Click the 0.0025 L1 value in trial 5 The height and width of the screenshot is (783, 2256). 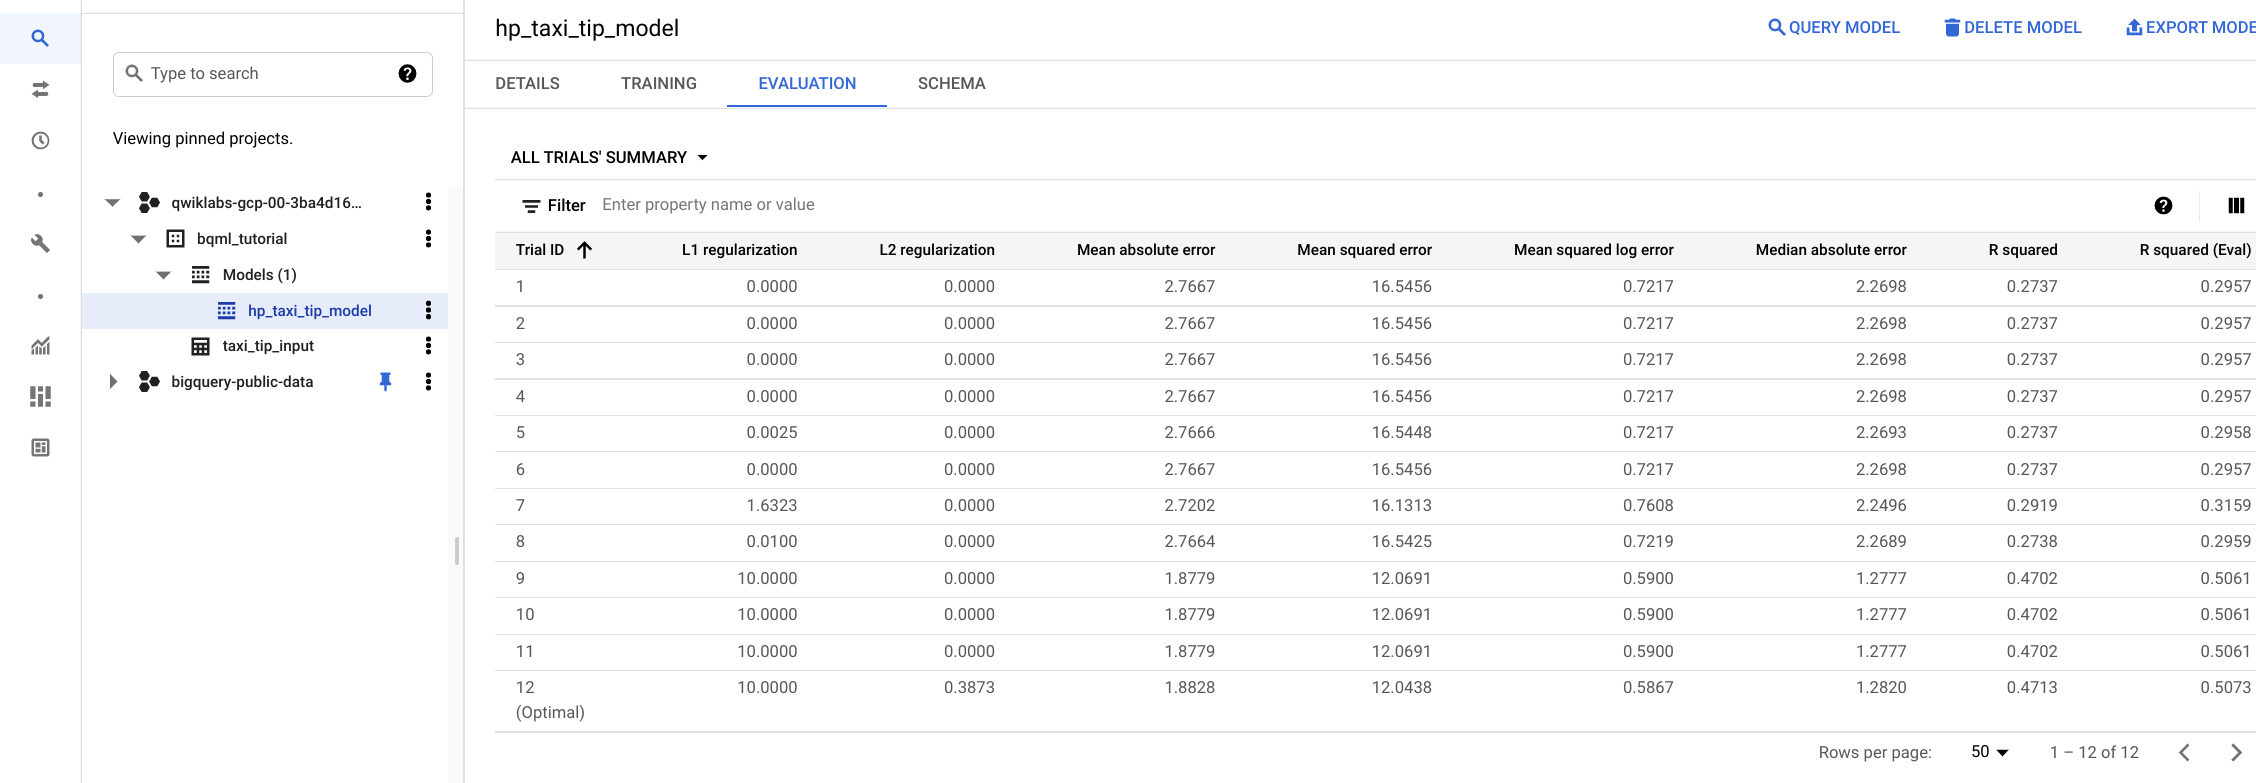pyautogui.click(x=771, y=433)
